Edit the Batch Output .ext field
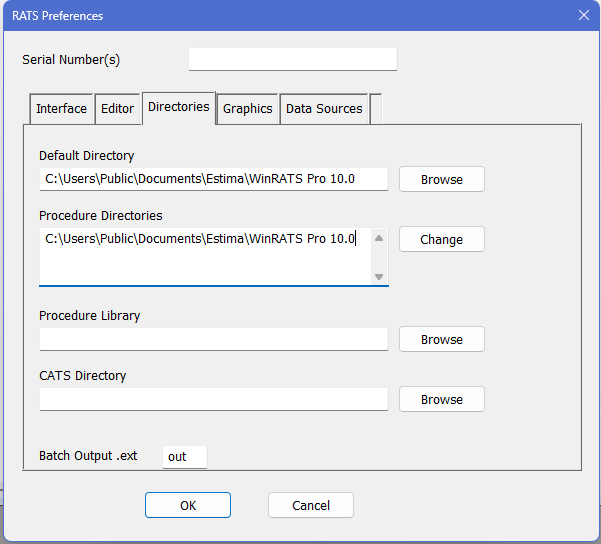The width and height of the screenshot is (601, 544). pos(184,457)
